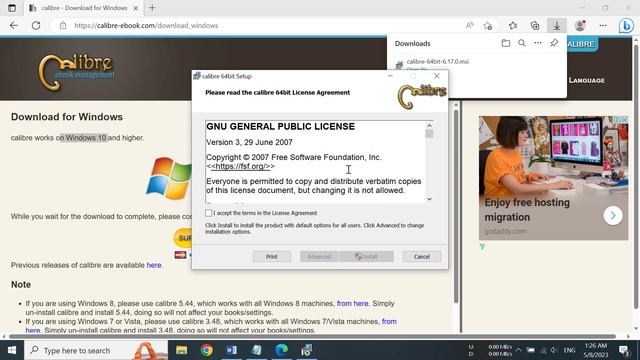Select the calibre Download for Windows tab

pos(84,8)
